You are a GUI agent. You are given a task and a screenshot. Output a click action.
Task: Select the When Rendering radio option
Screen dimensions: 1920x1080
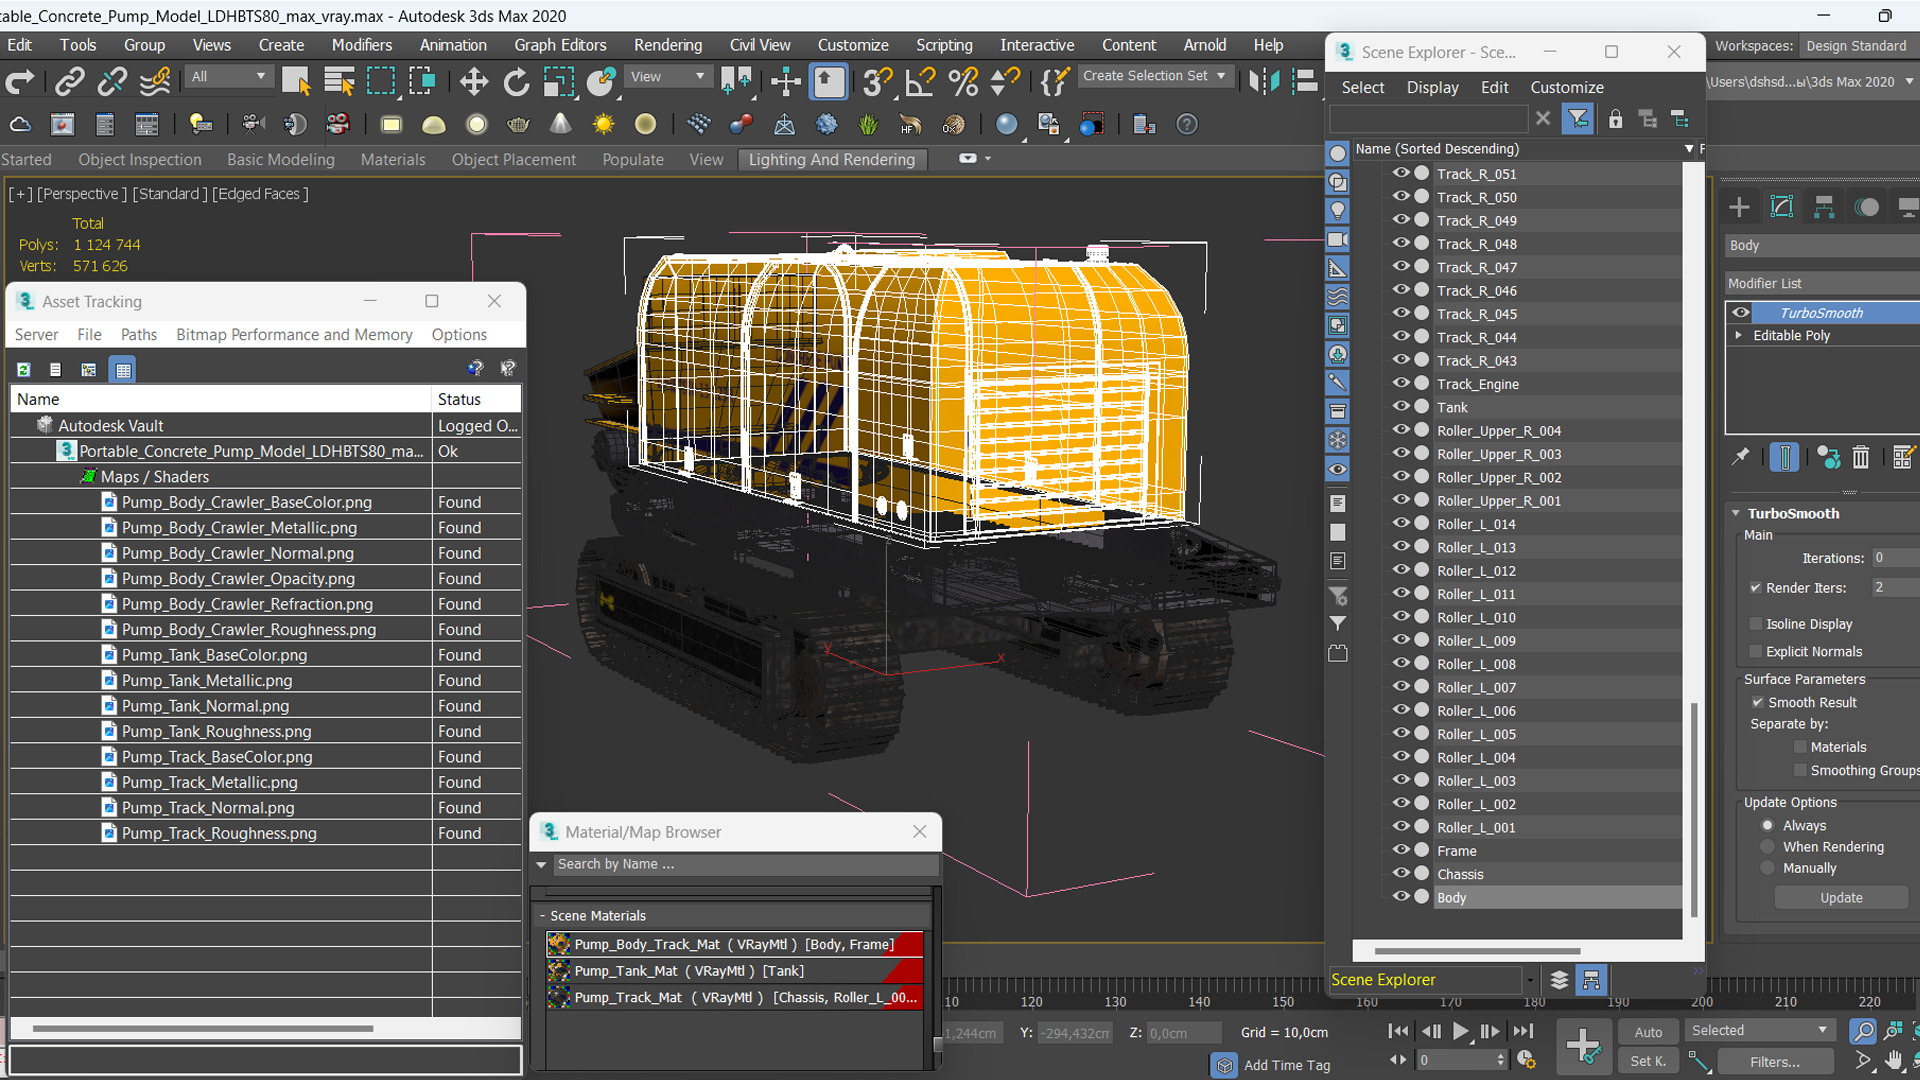click(1768, 847)
